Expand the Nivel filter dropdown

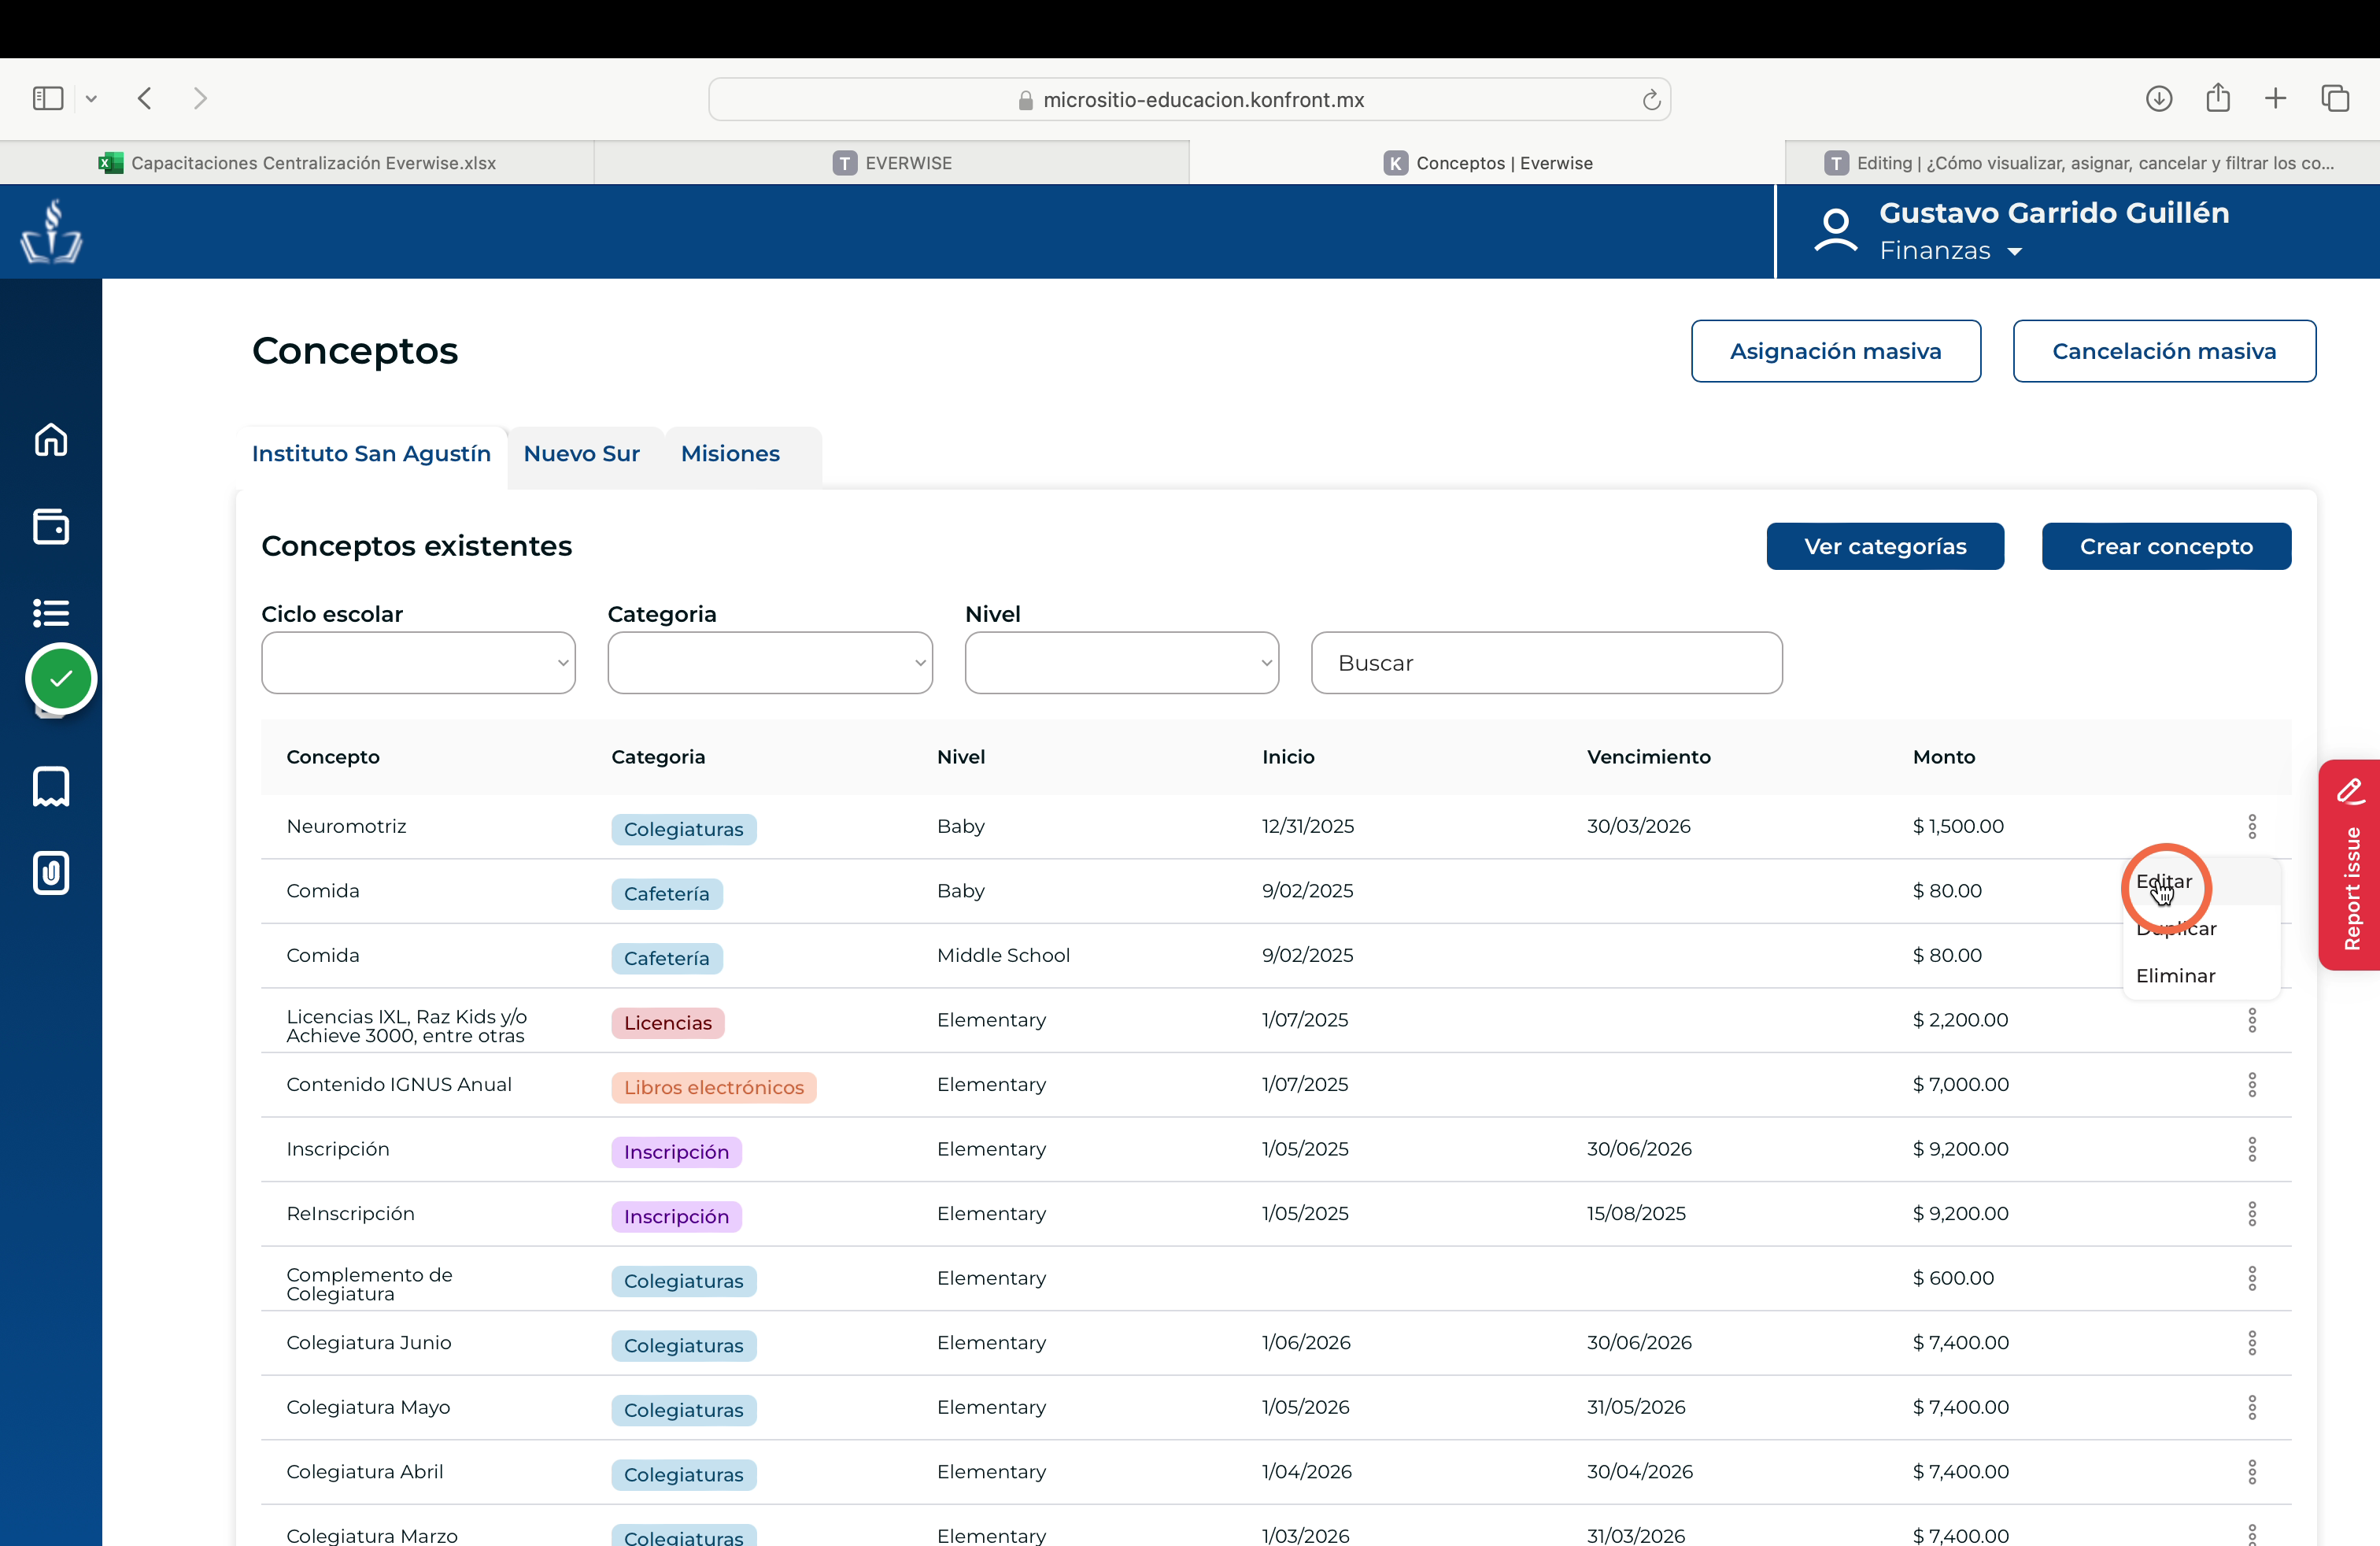tap(1122, 662)
